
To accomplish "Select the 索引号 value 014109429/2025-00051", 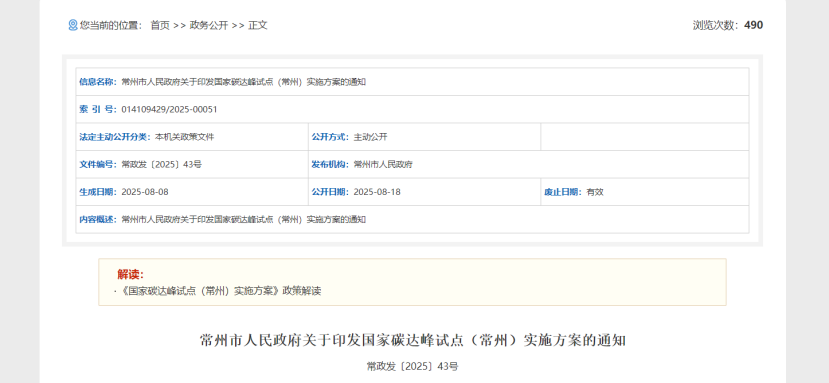I will pos(169,110).
